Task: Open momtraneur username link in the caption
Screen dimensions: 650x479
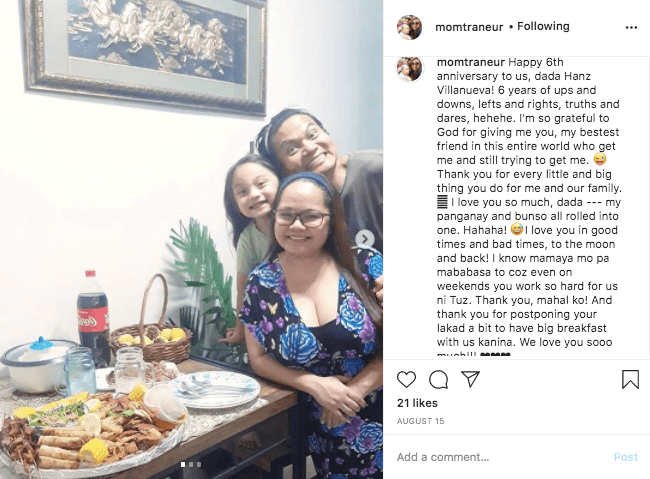Action: pyautogui.click(x=471, y=62)
